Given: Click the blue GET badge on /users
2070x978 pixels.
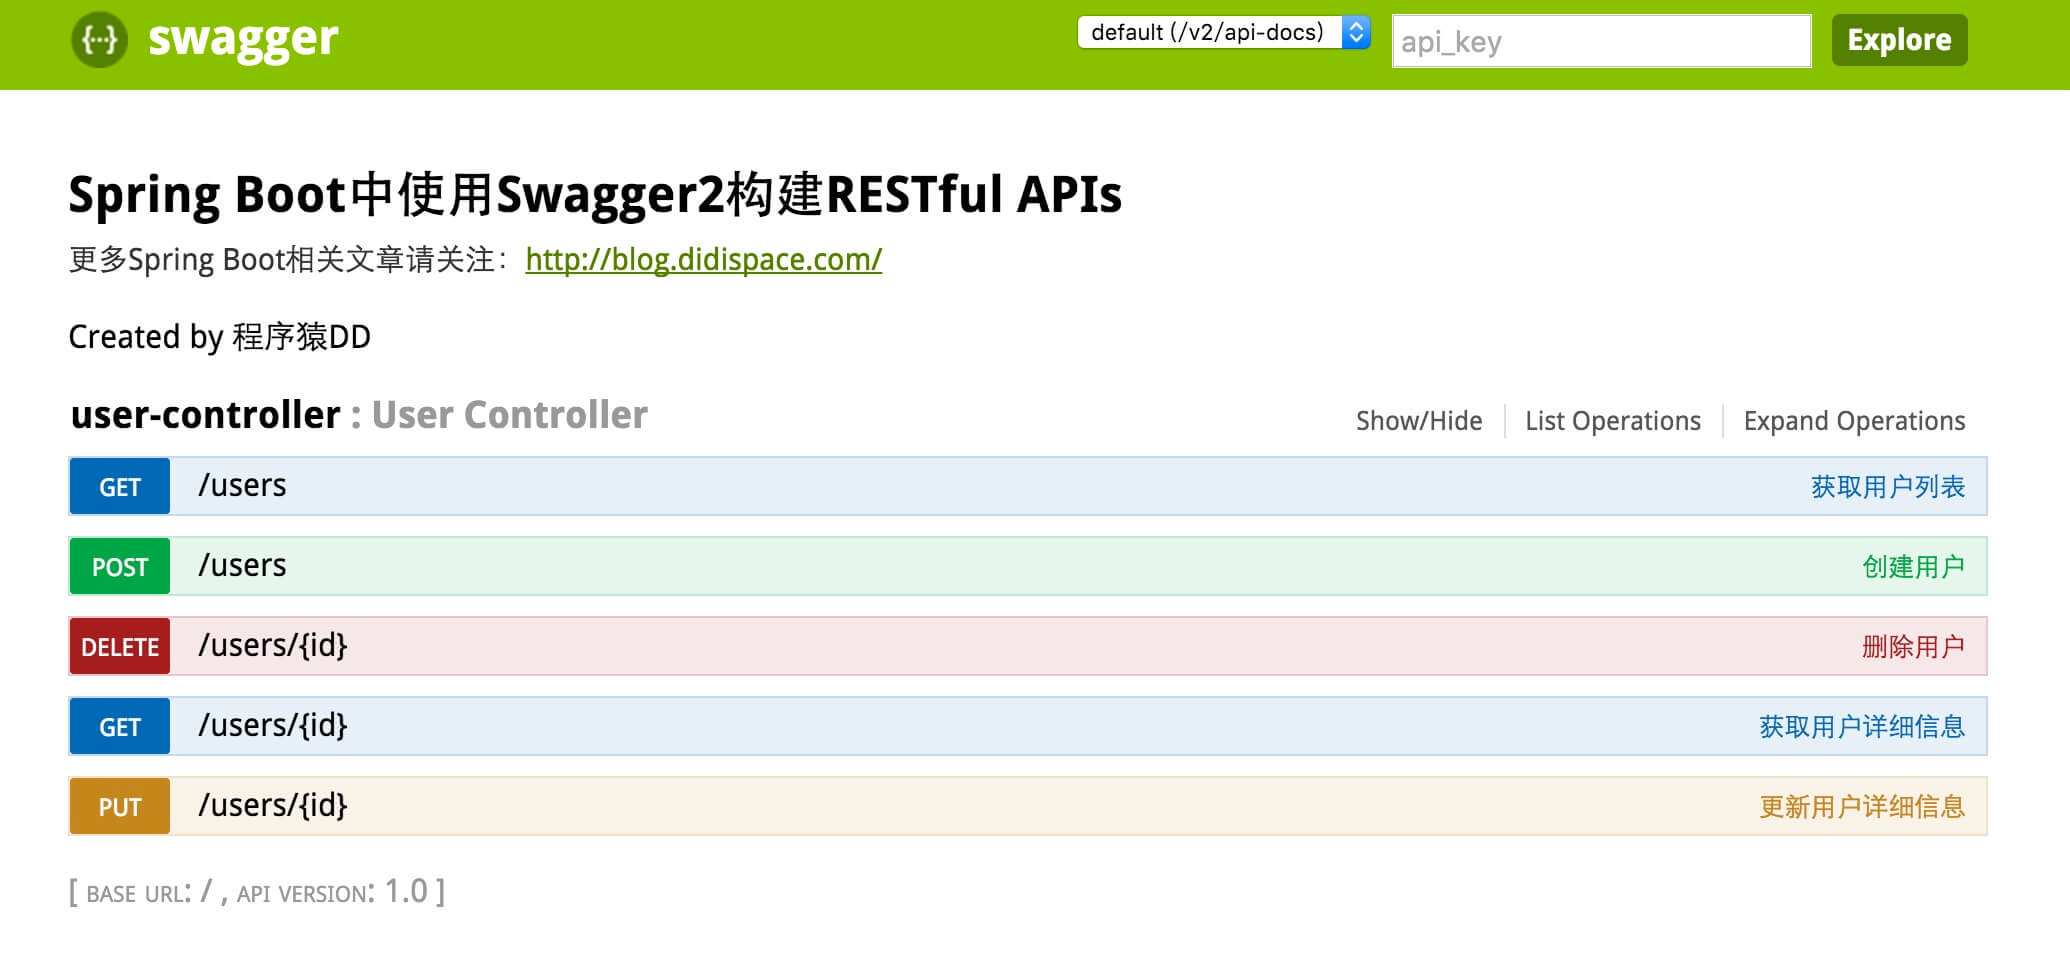Looking at the screenshot, I should [x=119, y=485].
